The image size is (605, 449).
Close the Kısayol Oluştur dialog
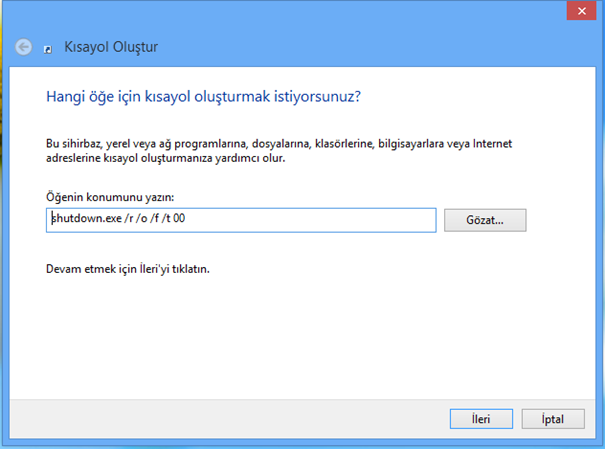coord(581,11)
